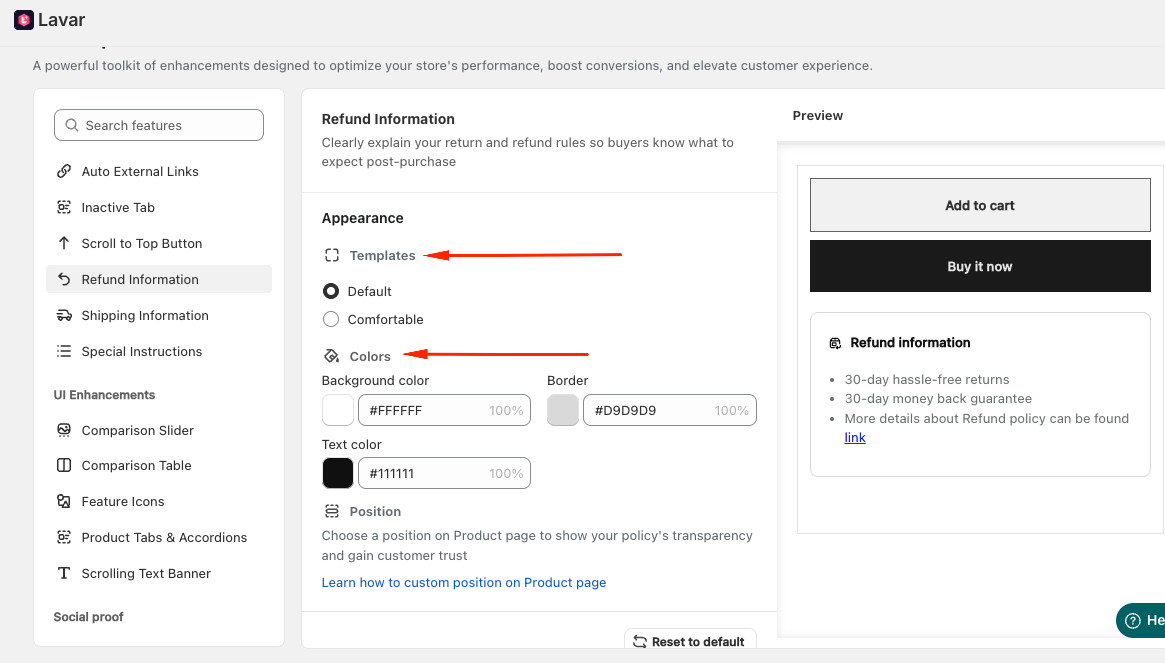Click the Background color #FFFFFF hex field
This screenshot has width=1165, height=663.
[444, 410]
